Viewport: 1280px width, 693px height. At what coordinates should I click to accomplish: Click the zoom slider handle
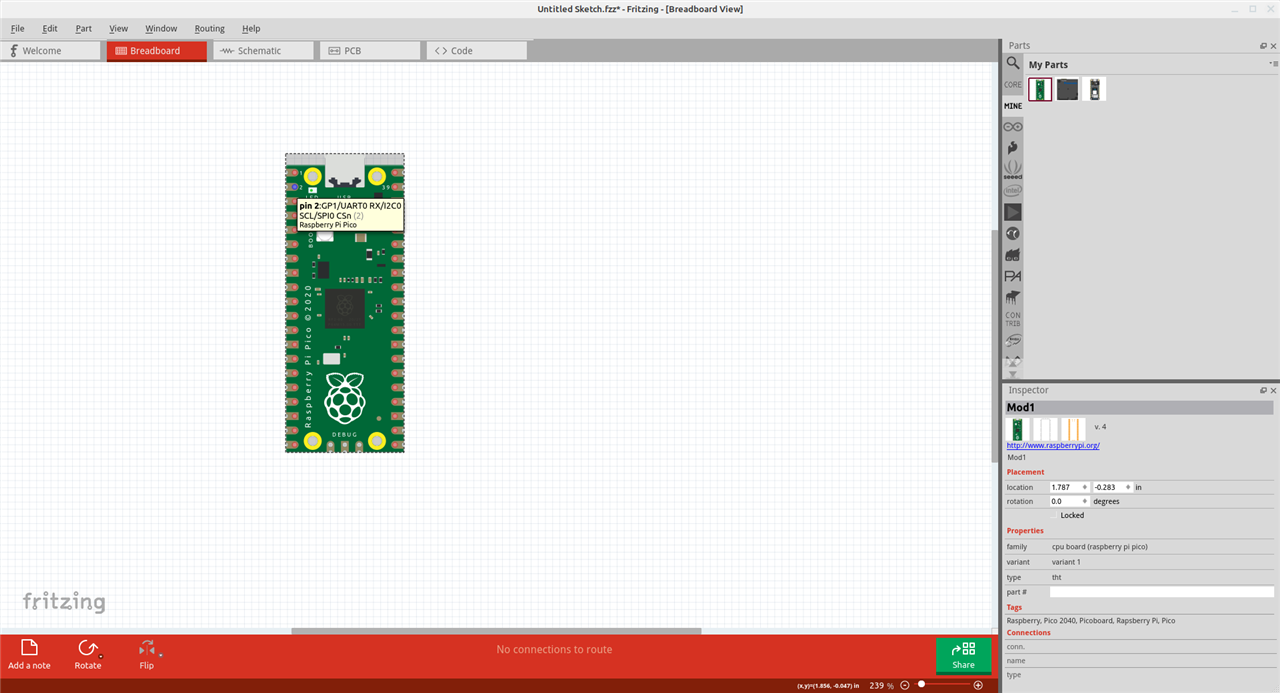tap(920, 685)
